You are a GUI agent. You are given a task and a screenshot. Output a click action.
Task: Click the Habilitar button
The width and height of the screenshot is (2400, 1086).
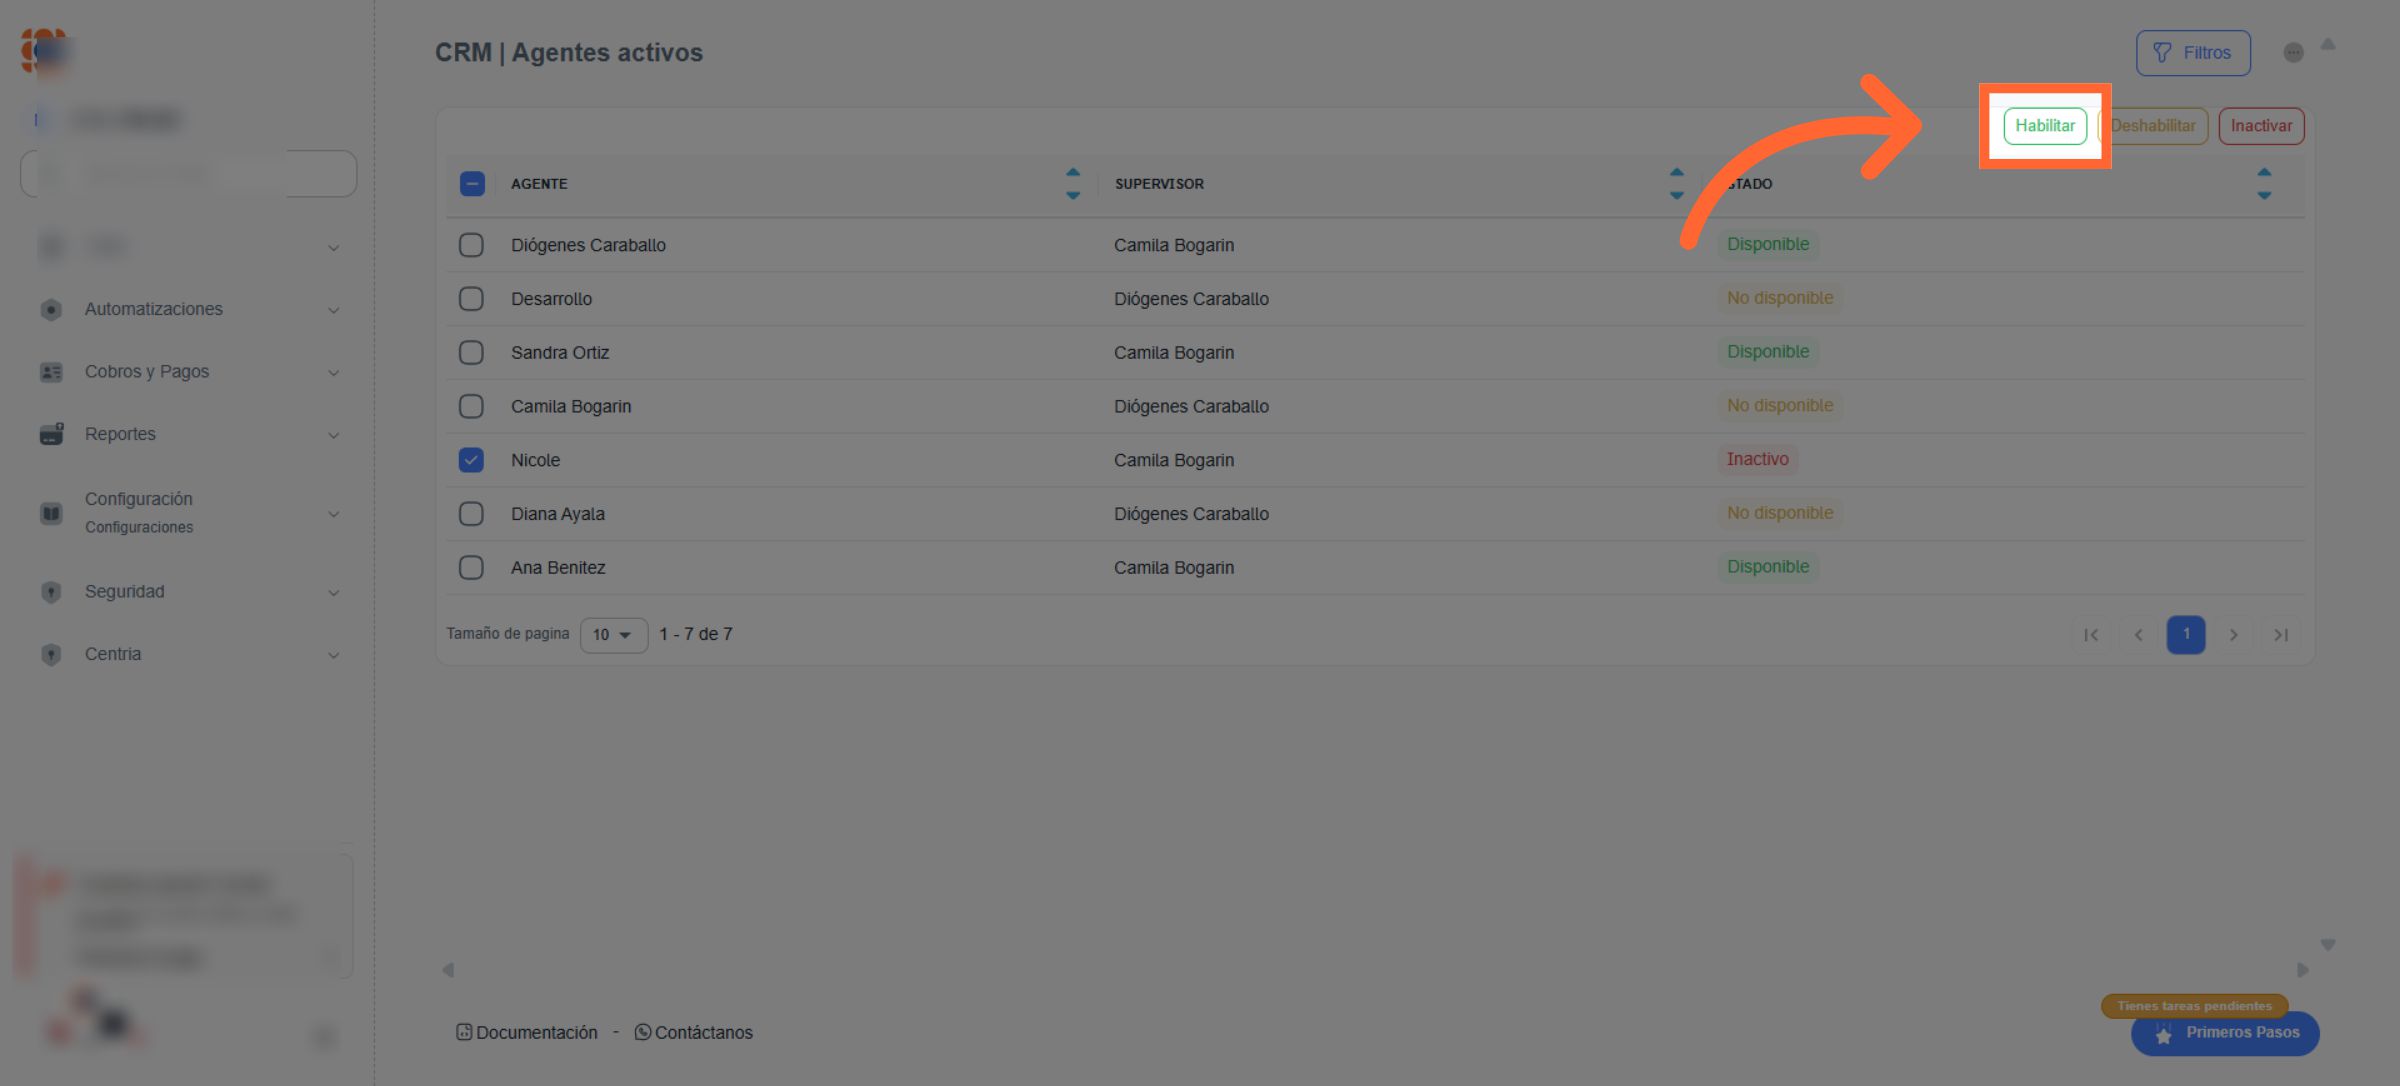2045,126
